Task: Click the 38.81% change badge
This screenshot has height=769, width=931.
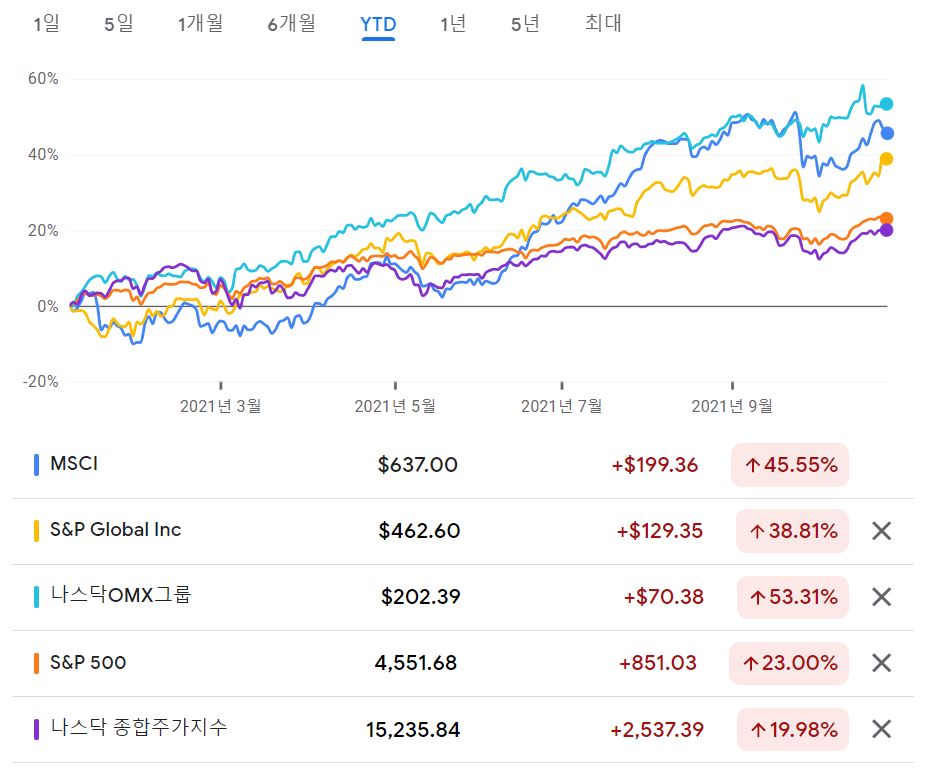Action: point(792,531)
